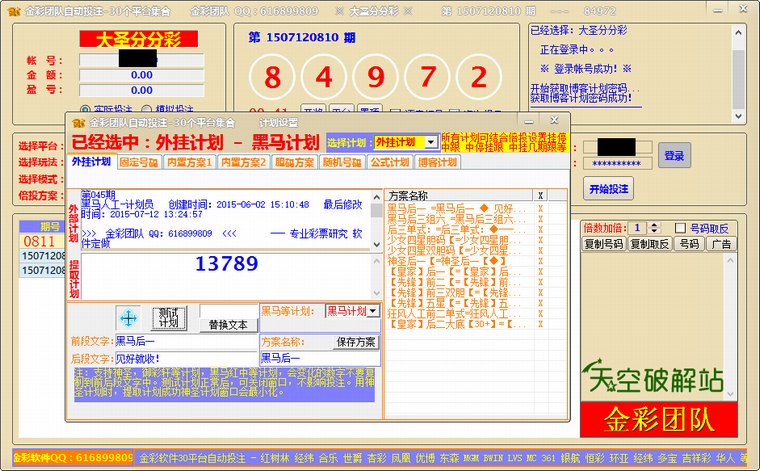Select the 实际投注 radio button

click(x=84, y=109)
